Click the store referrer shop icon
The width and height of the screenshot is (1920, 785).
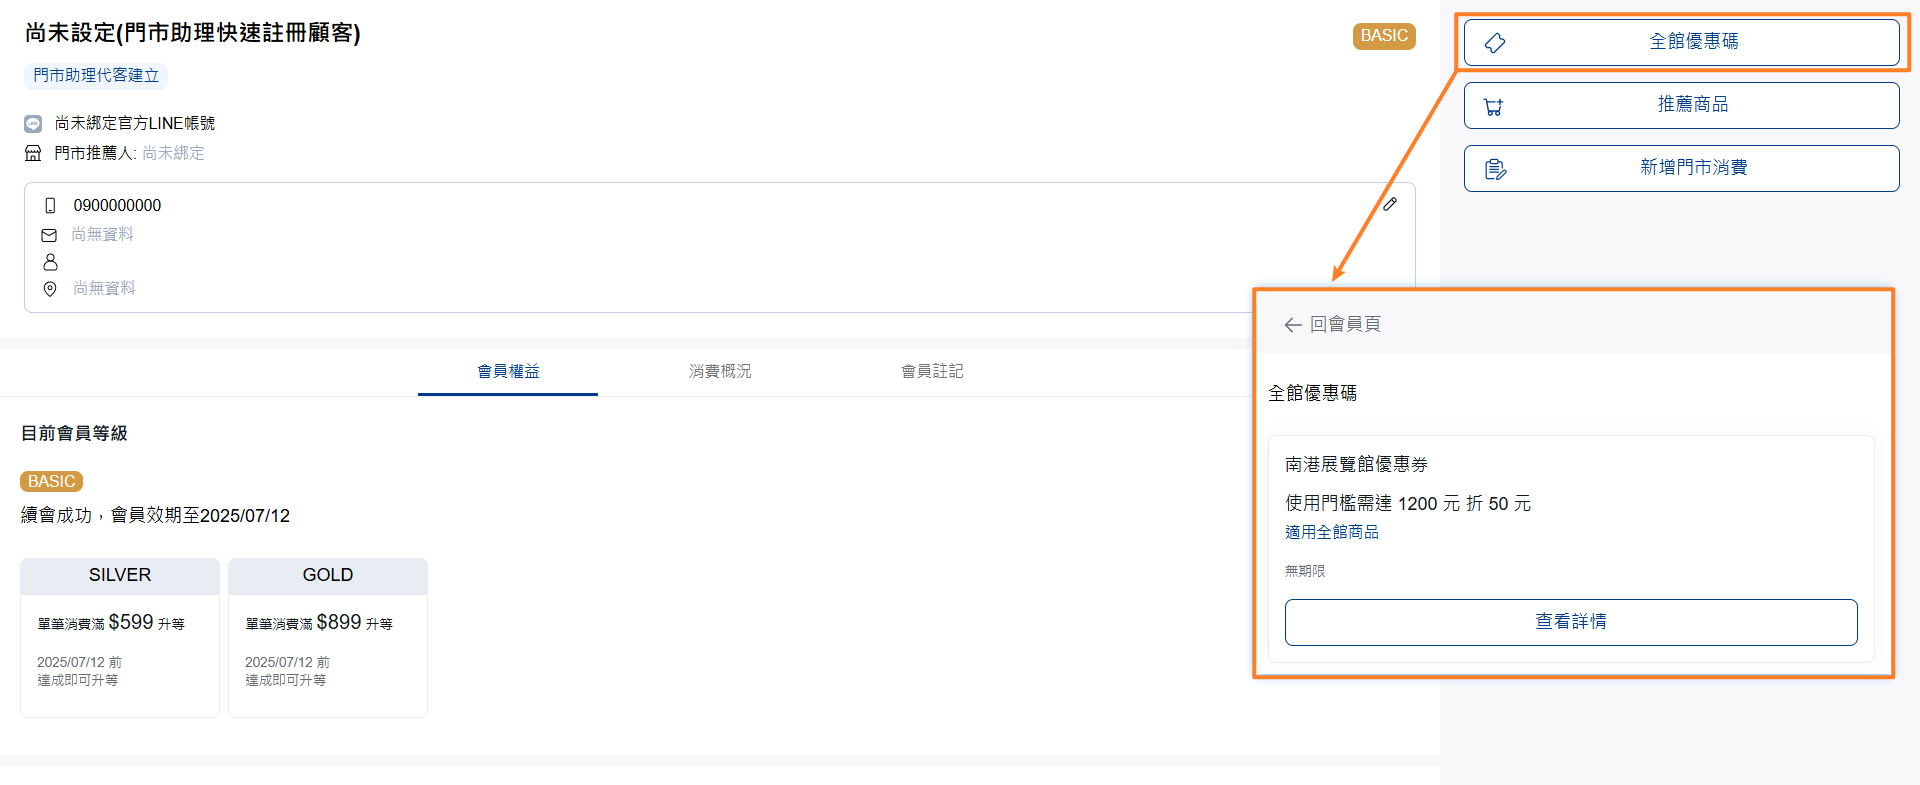(x=33, y=153)
